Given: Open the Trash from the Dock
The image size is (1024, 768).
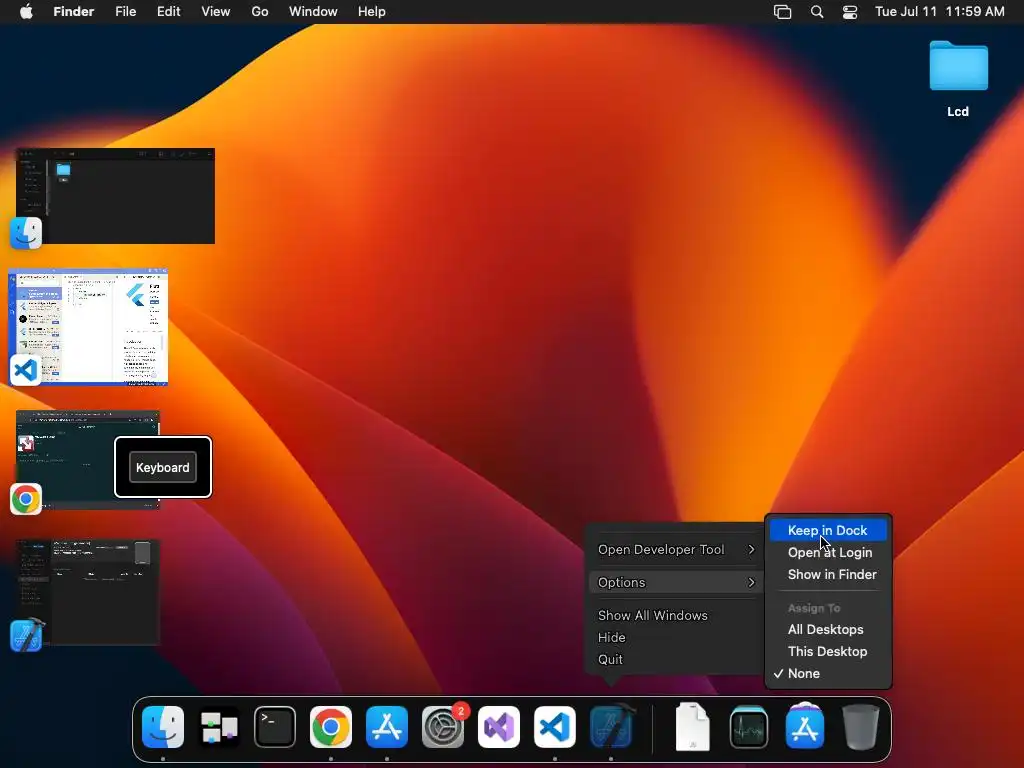Looking at the screenshot, I should pyautogui.click(x=861, y=727).
